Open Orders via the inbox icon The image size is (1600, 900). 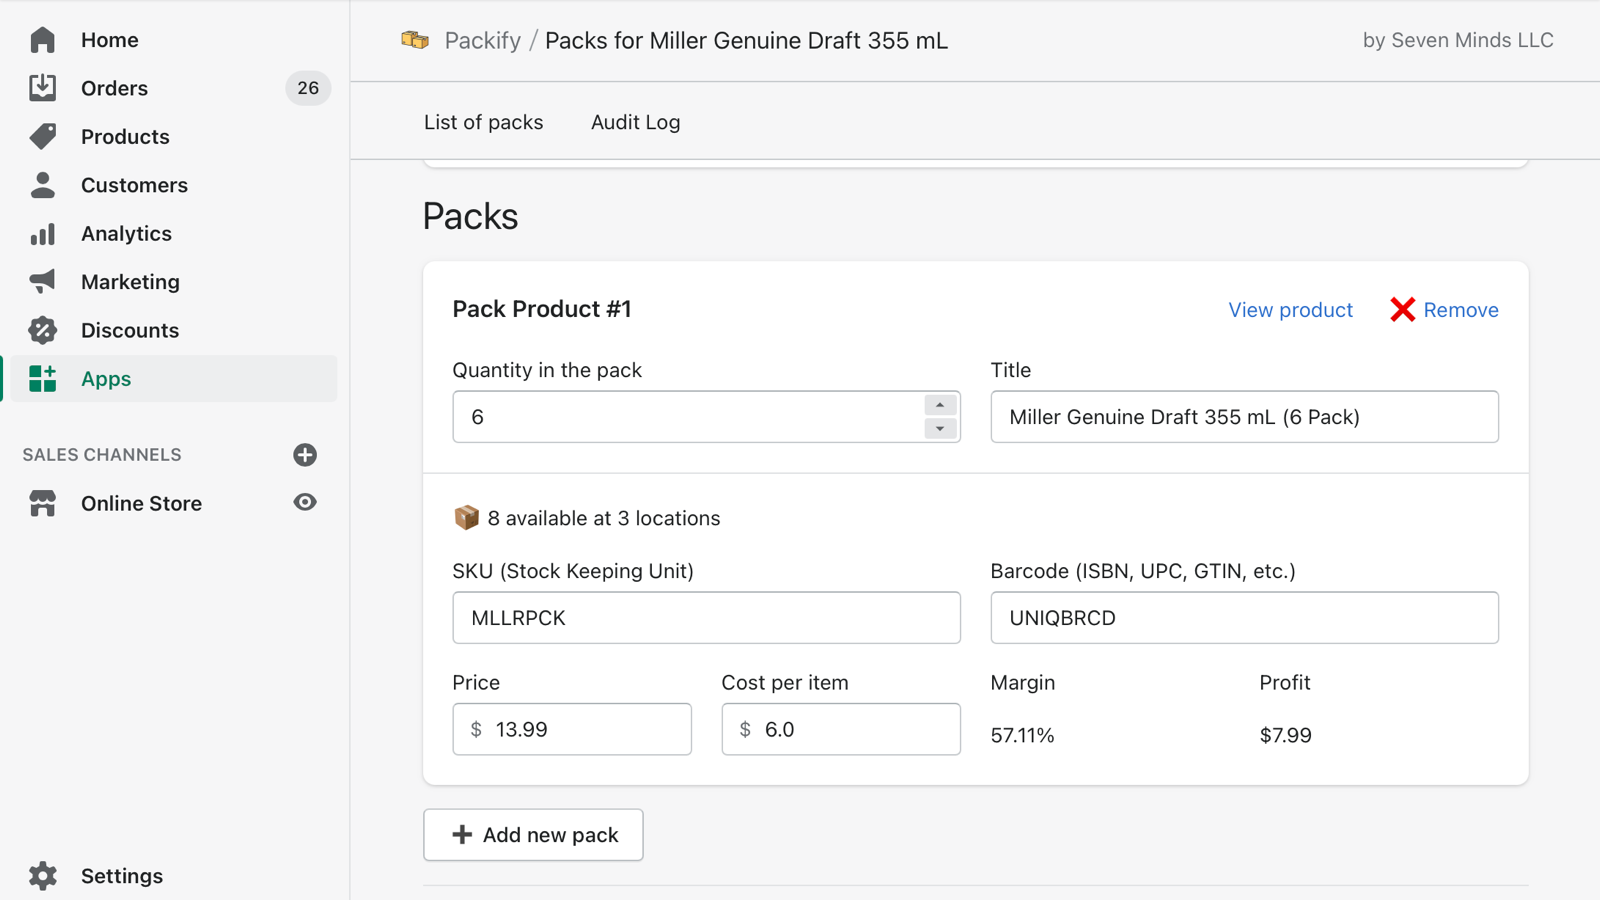43,88
